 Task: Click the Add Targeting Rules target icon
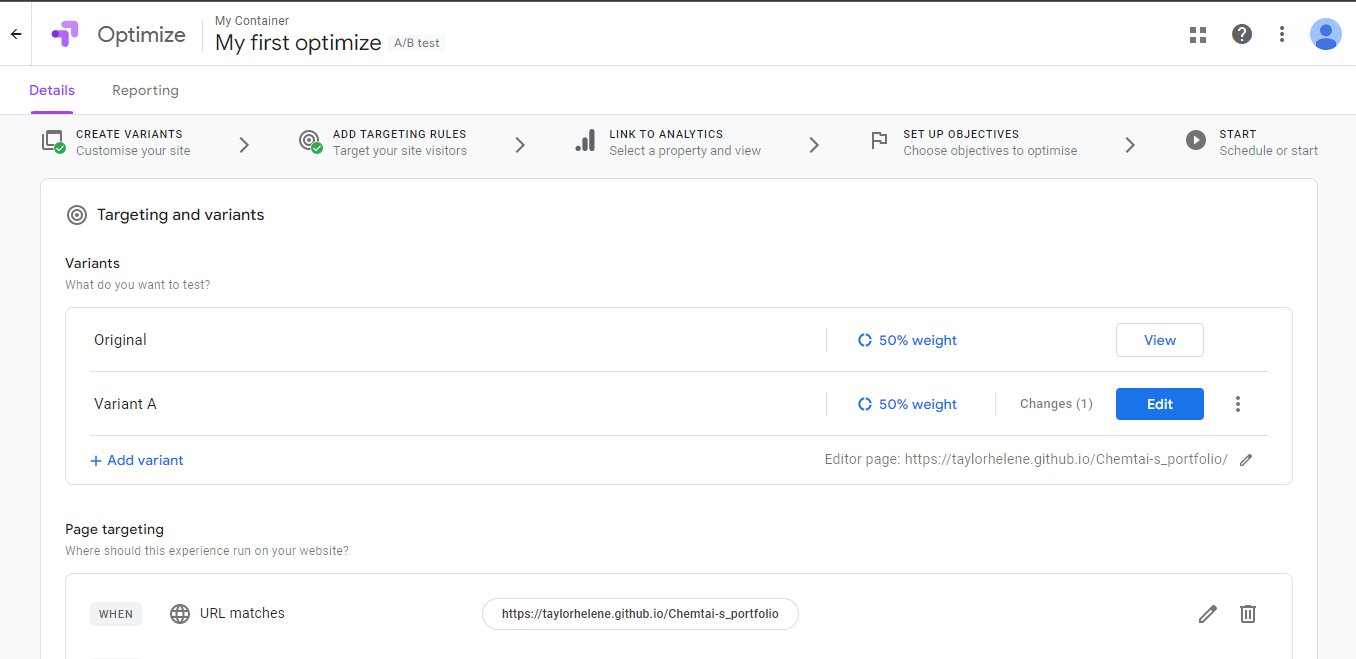(x=311, y=141)
